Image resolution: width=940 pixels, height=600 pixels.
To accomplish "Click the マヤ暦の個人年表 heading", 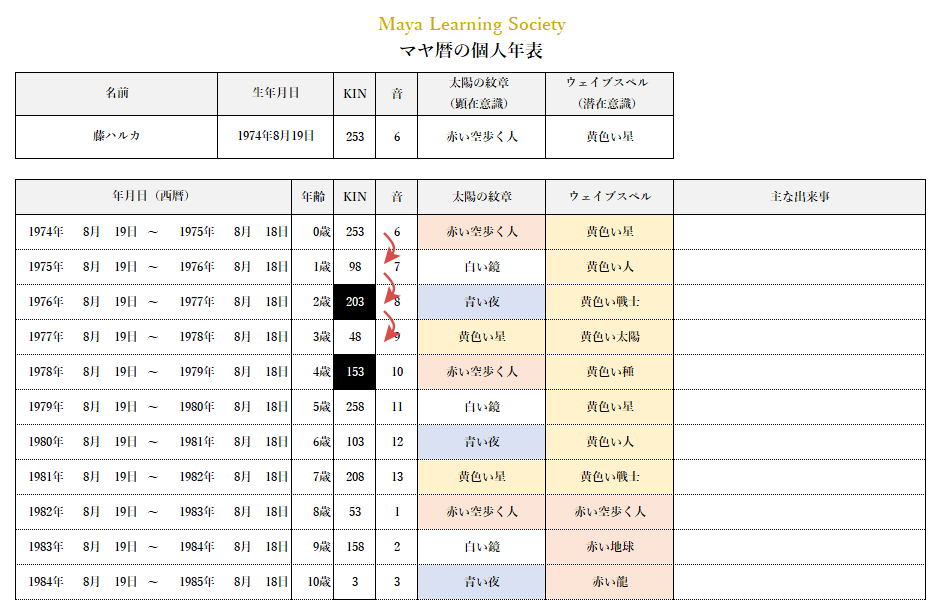I will click(x=471, y=50).
